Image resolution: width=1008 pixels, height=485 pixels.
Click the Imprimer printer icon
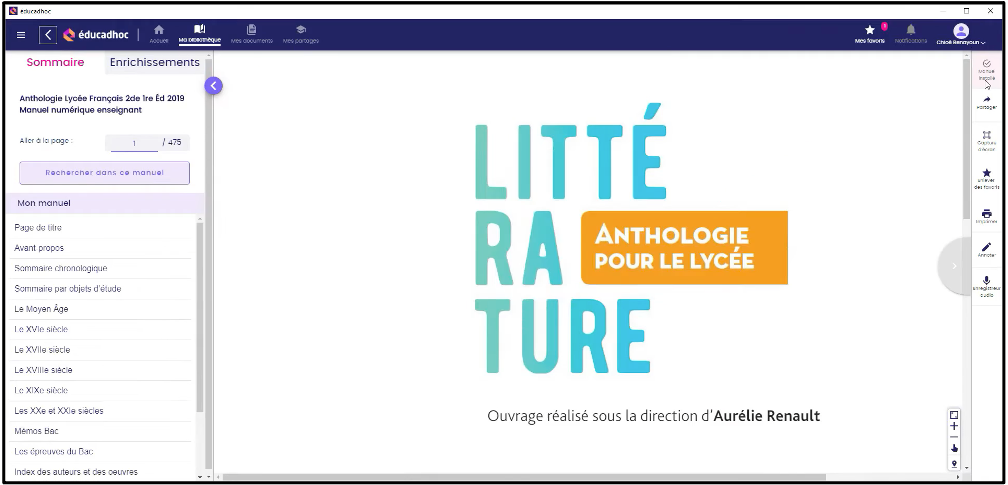pos(986,215)
